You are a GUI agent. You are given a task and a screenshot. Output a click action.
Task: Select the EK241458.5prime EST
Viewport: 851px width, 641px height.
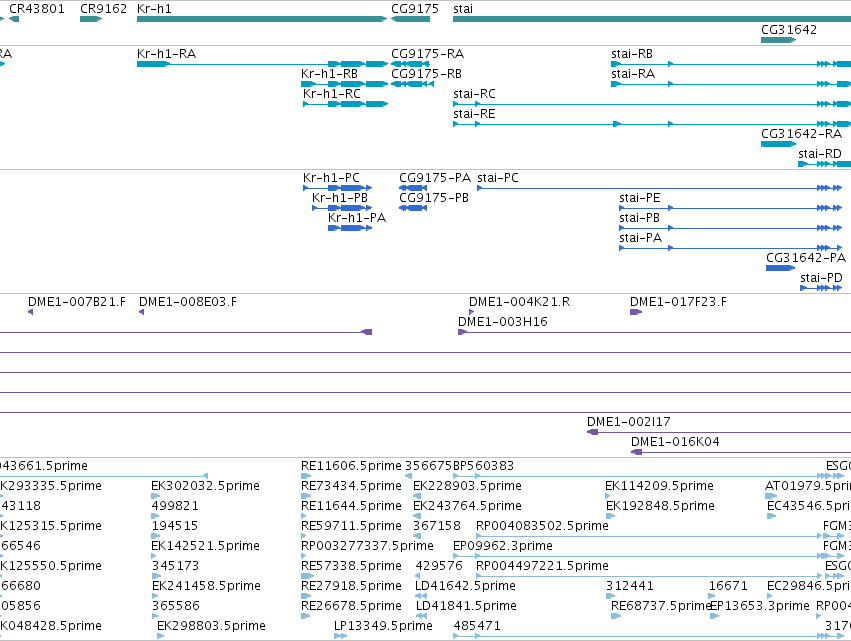155,596
